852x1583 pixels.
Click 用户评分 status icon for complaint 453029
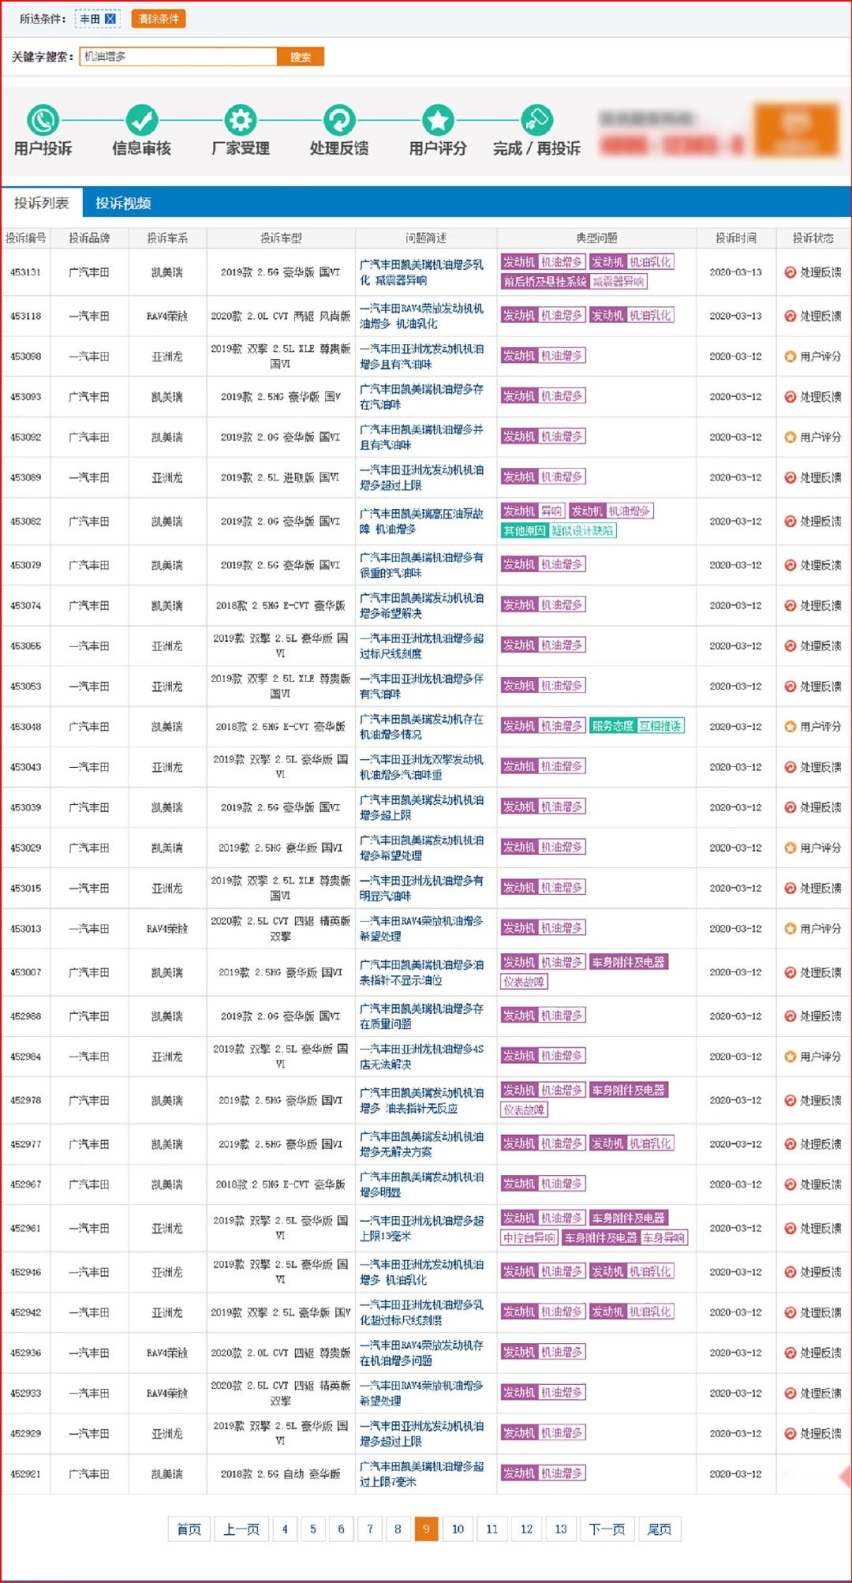[x=790, y=848]
